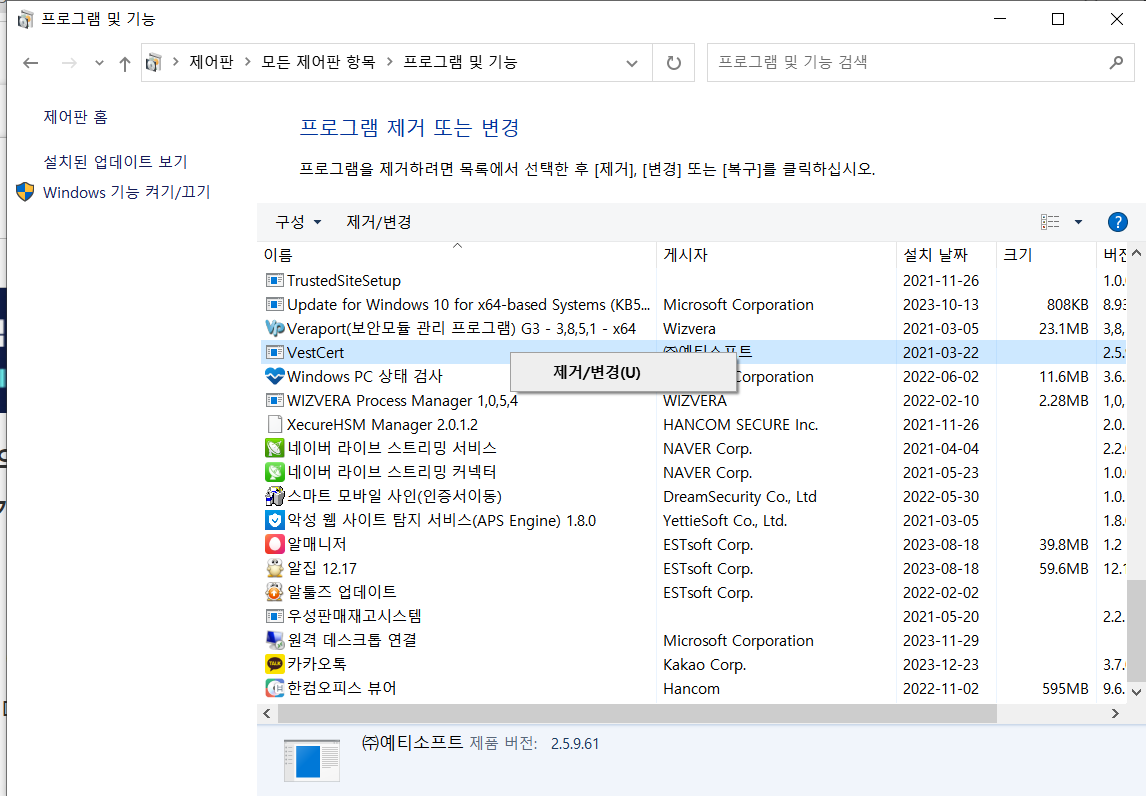Click 모든 제어판 항목 breadcrumb segment
Screen dimensions: 1146x796
(x=318, y=62)
